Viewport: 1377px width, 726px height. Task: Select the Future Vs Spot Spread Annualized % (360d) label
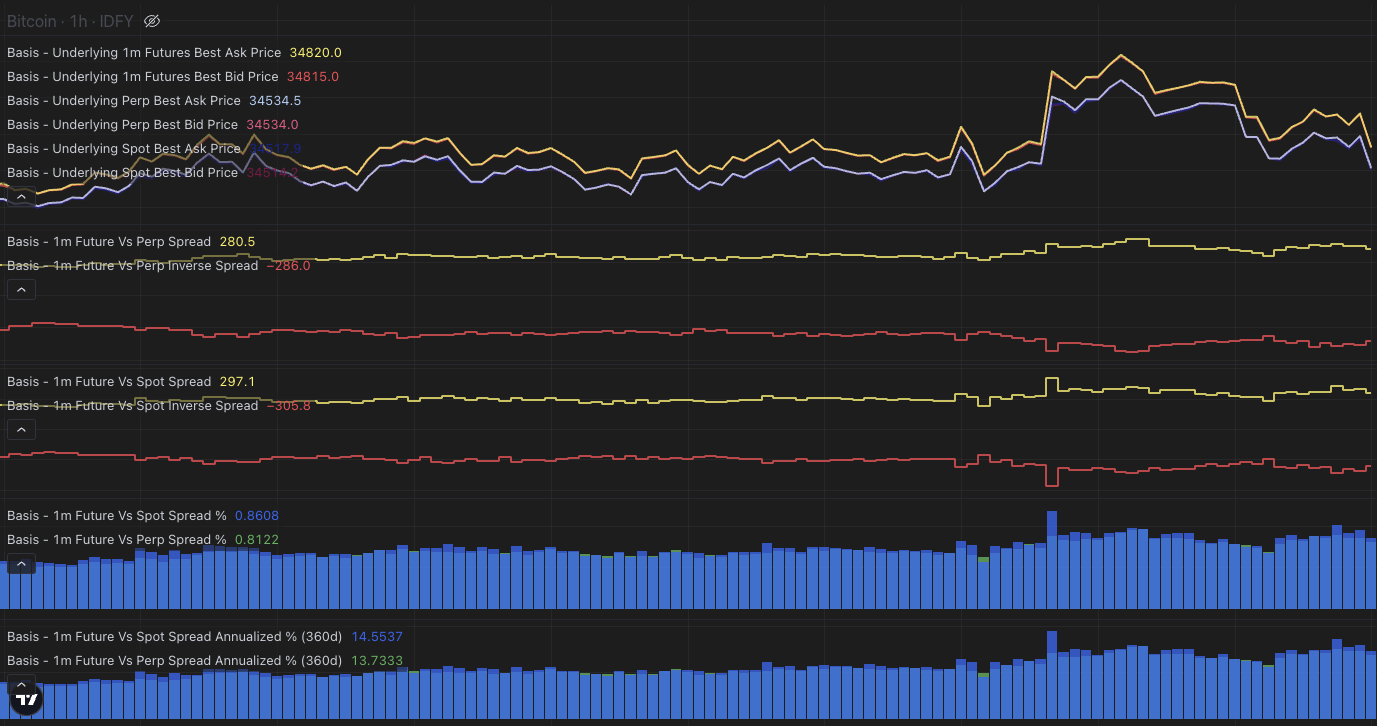pyautogui.click(x=175, y=636)
